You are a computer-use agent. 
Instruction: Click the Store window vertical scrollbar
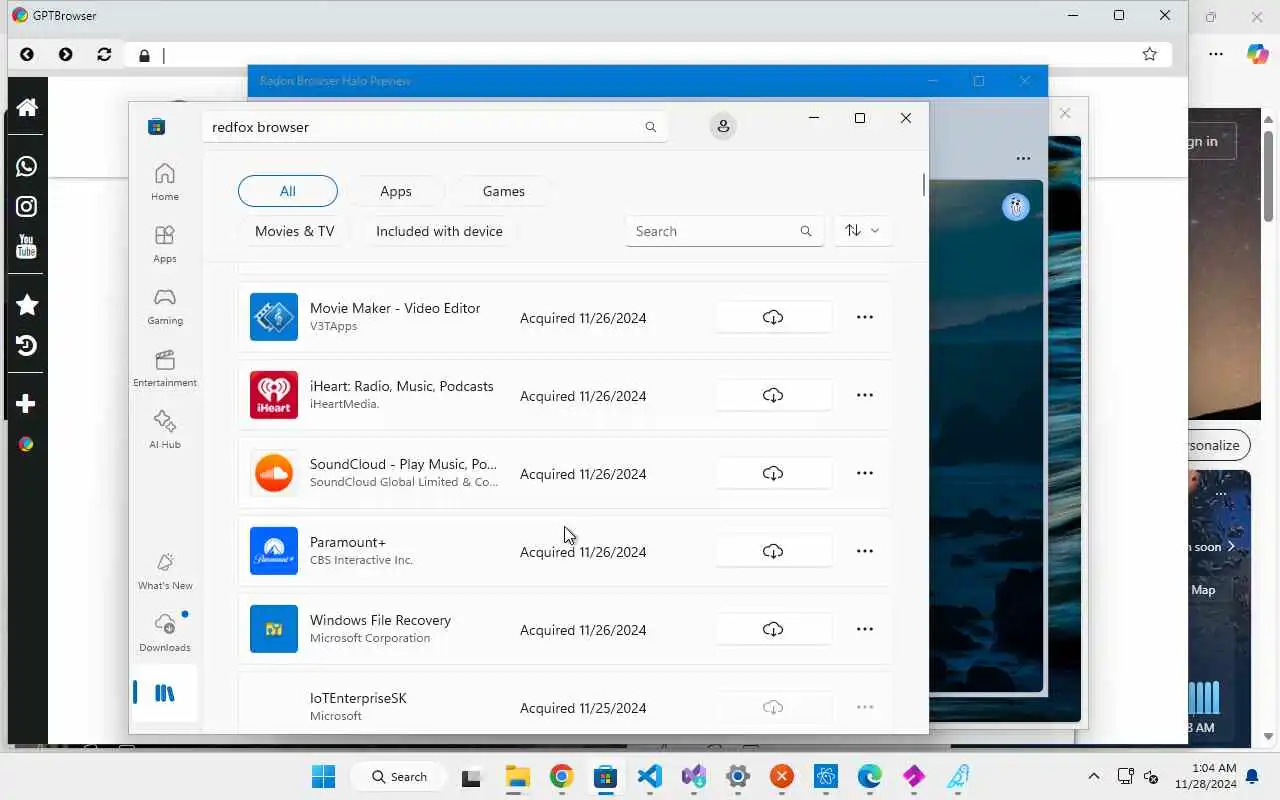coord(923,185)
